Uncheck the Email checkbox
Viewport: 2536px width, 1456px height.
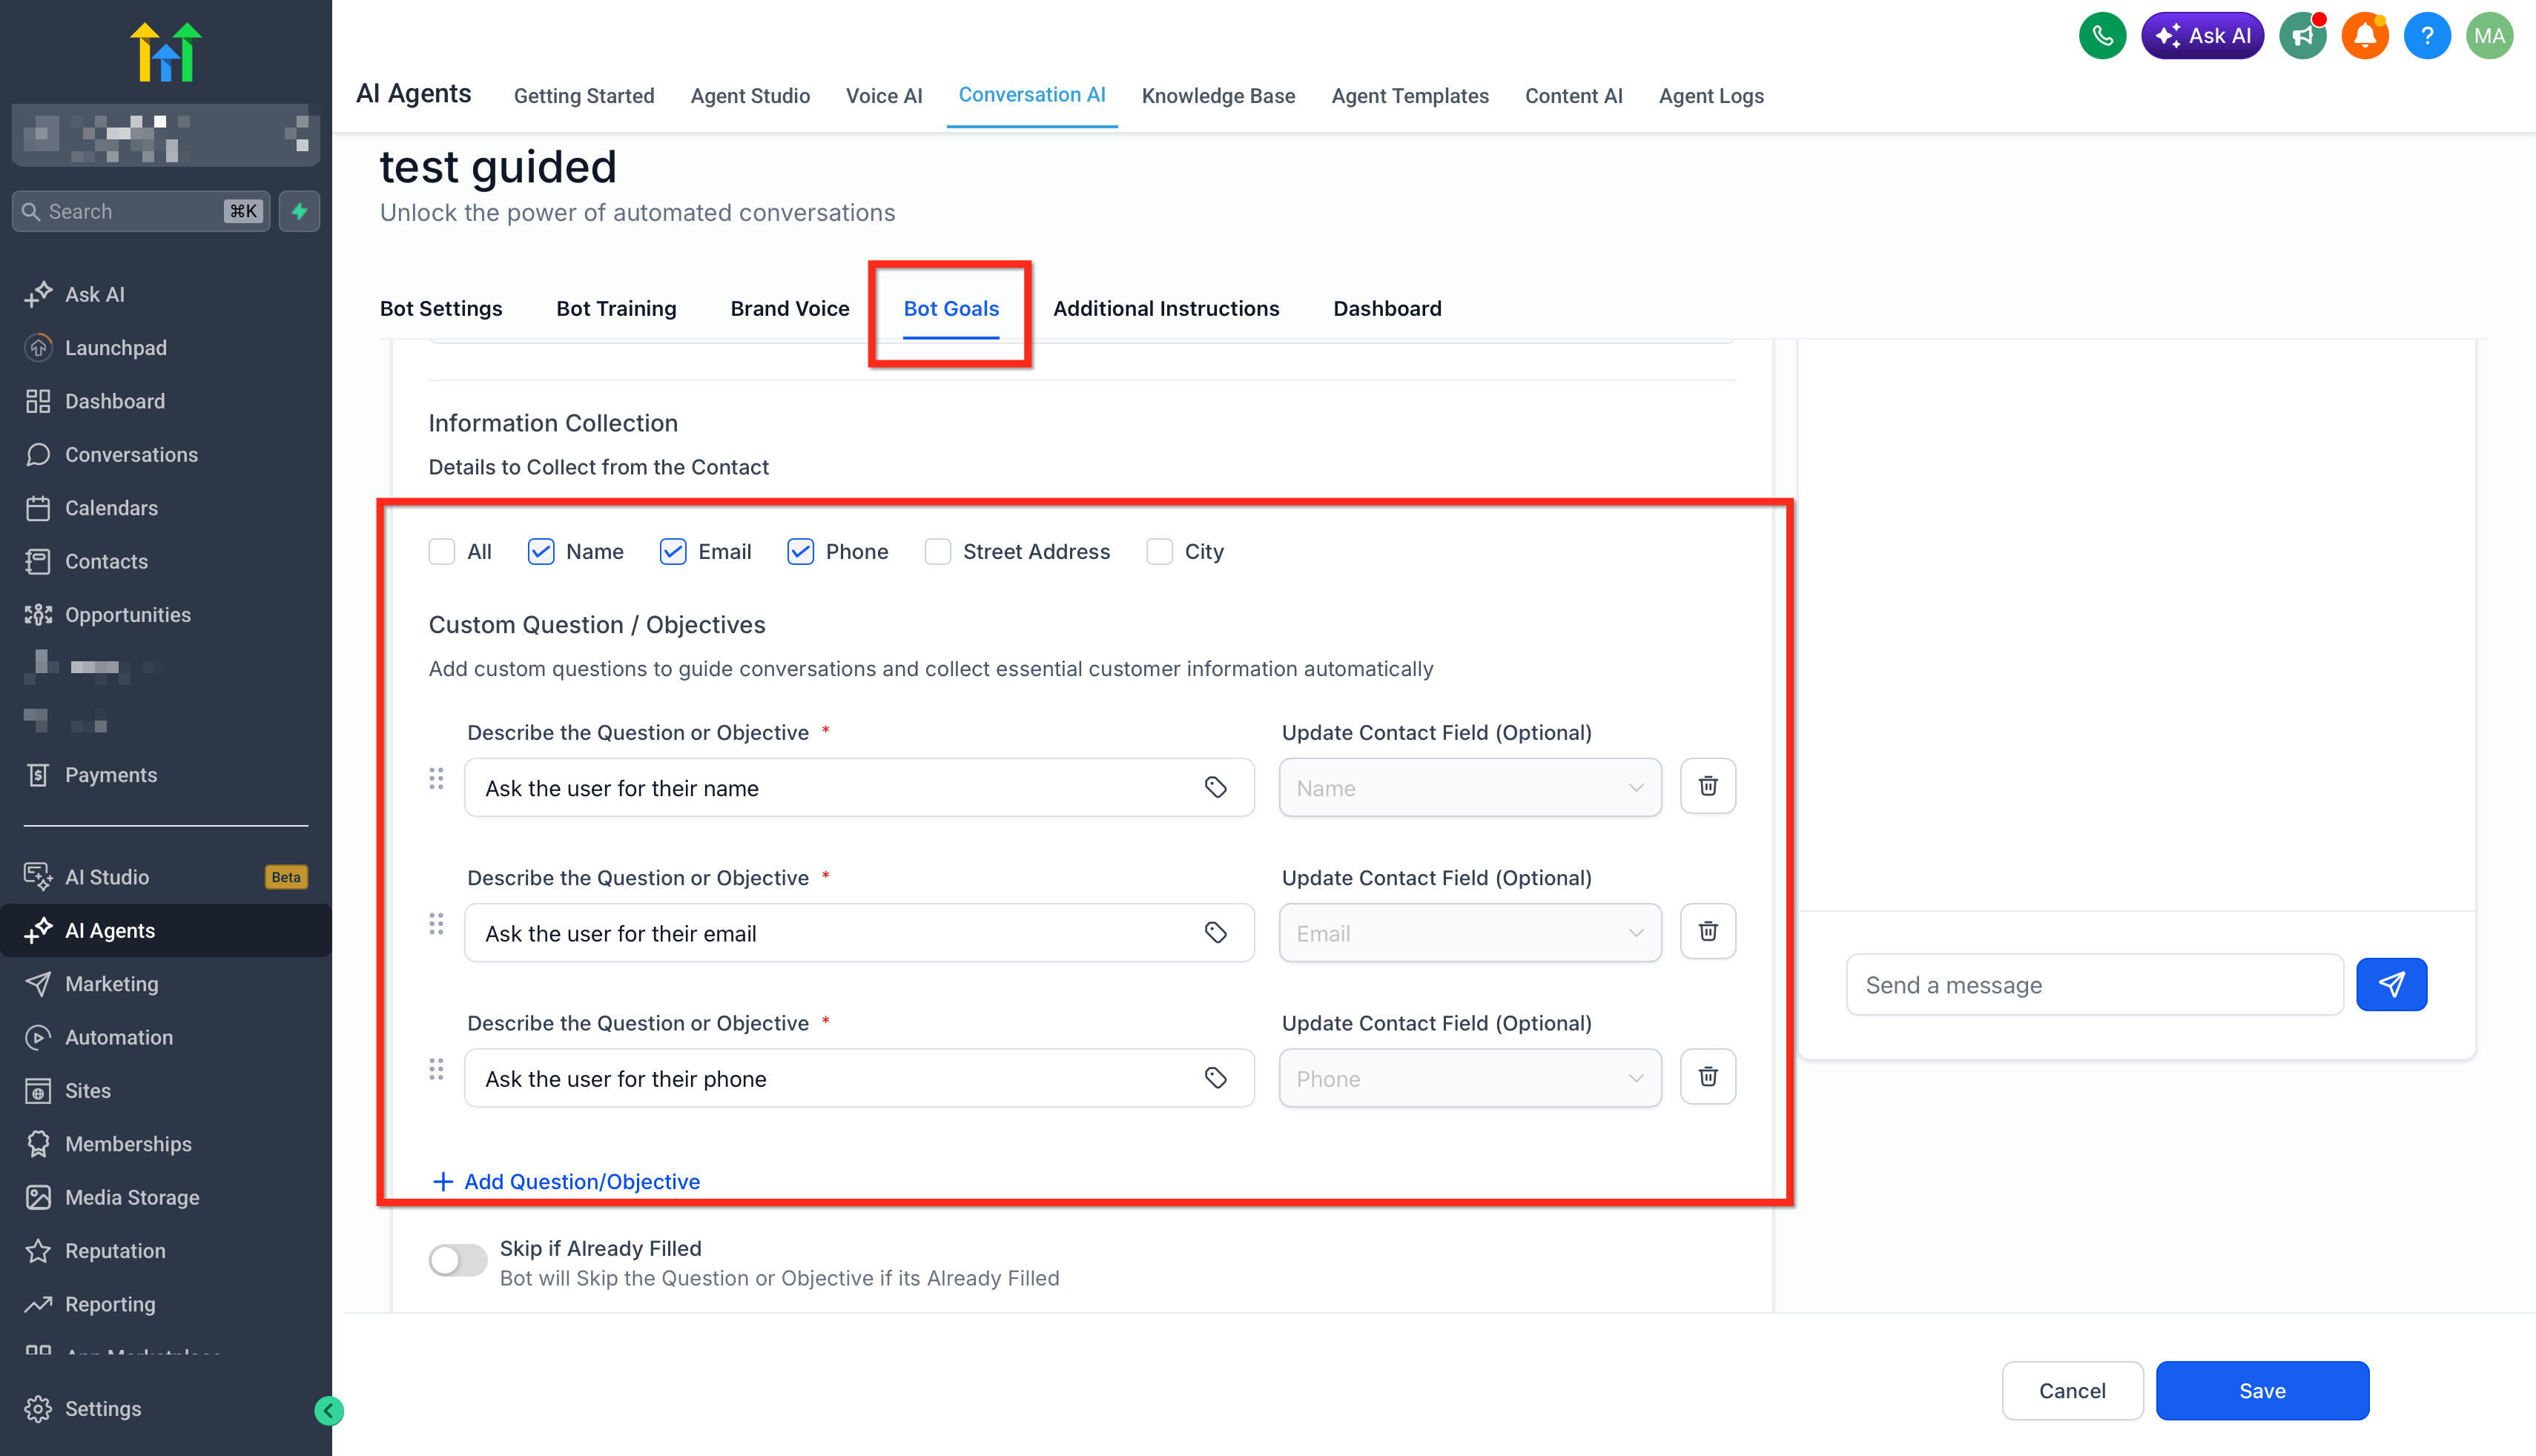(x=673, y=552)
